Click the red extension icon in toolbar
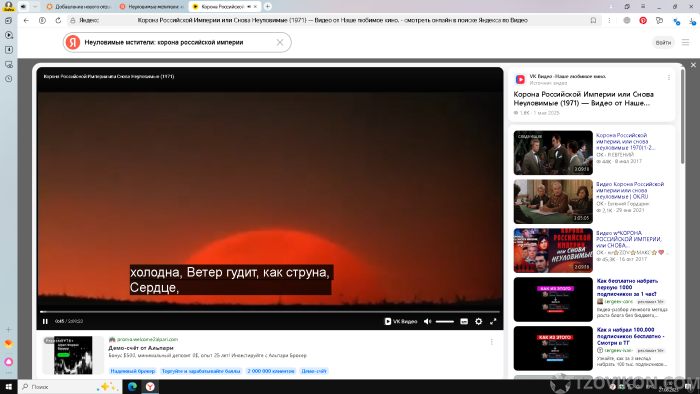 coord(643,20)
